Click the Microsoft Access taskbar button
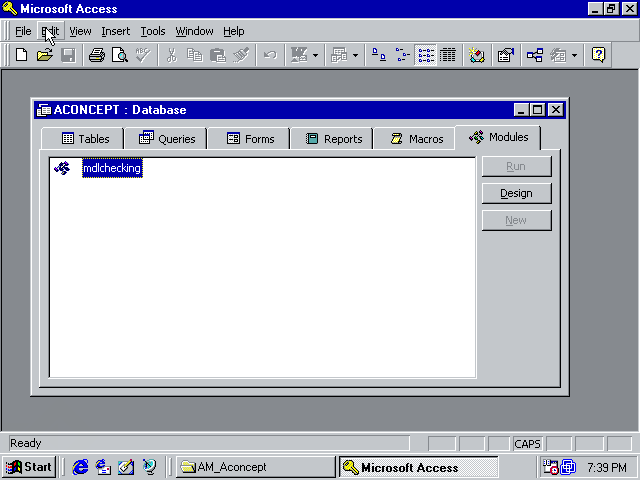Screen dimensions: 640x480 (x=419, y=467)
